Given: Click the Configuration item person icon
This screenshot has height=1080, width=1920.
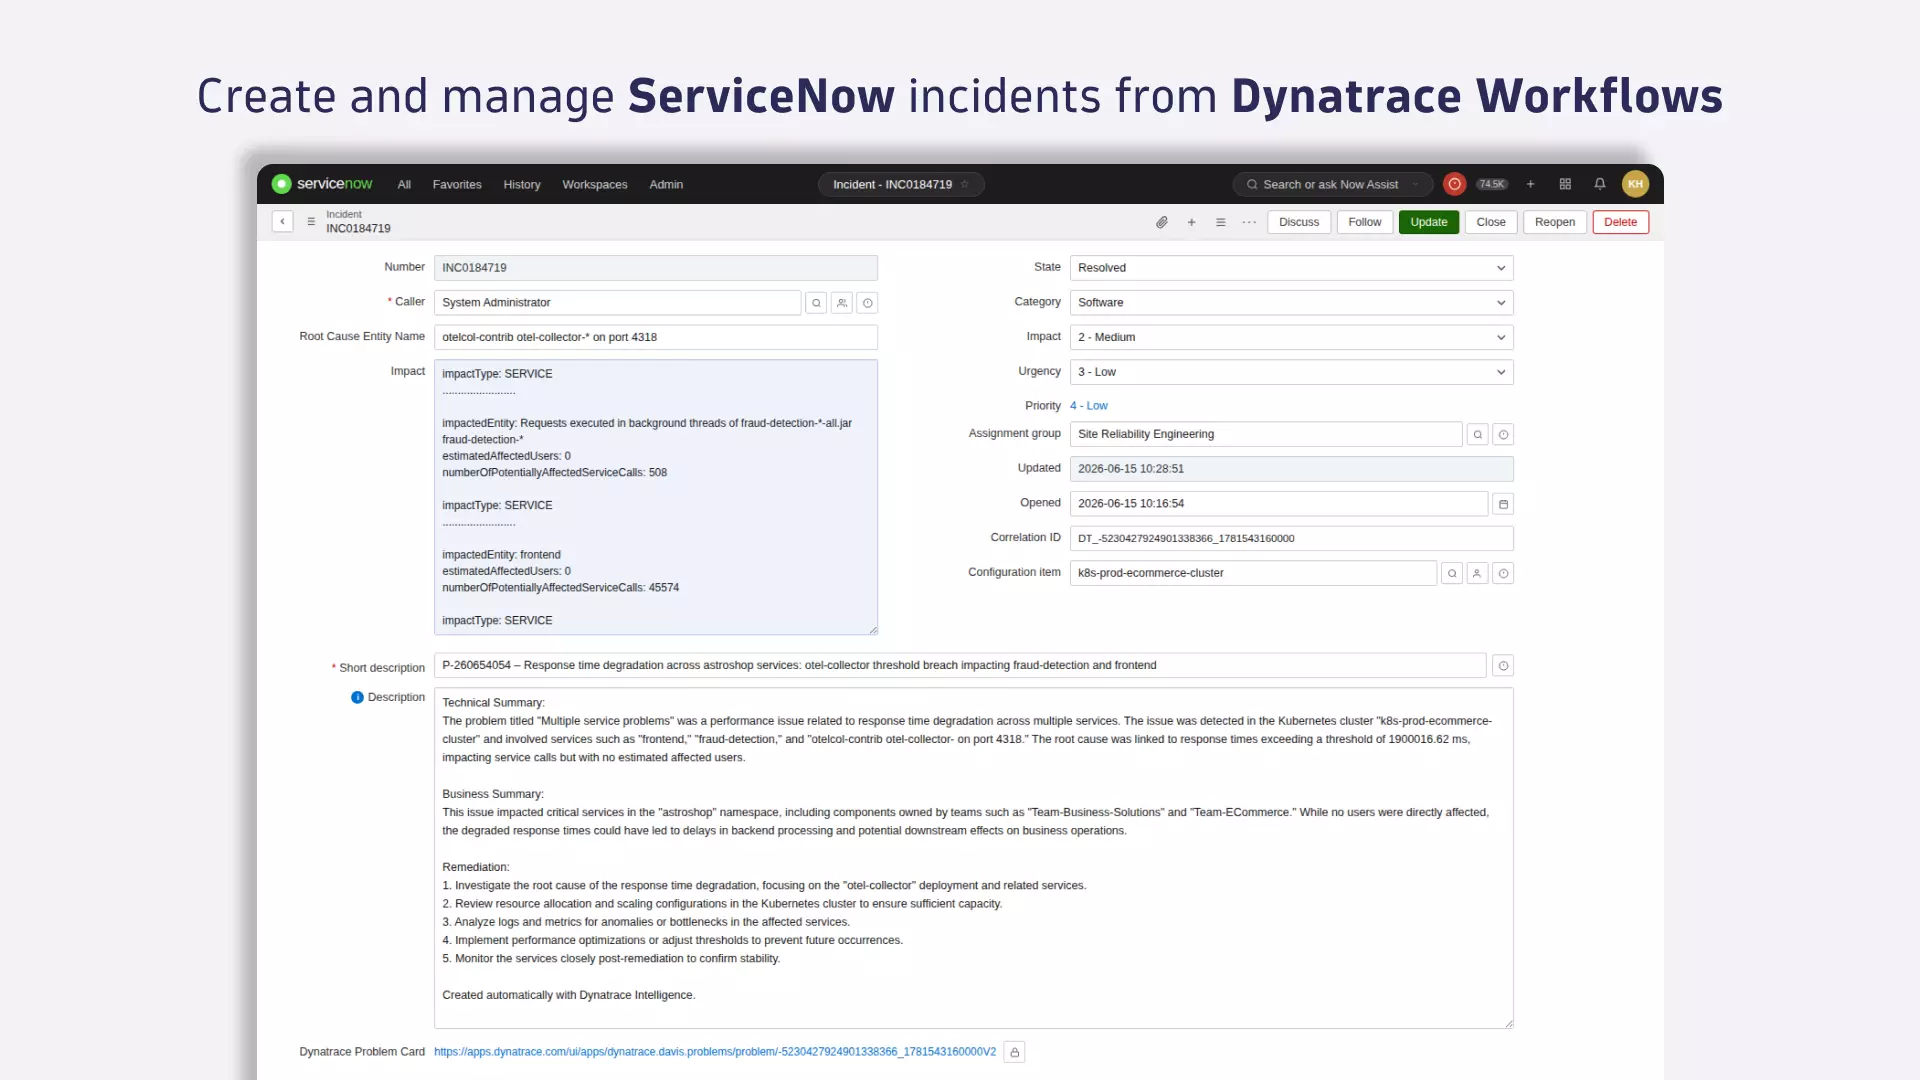Looking at the screenshot, I should (1477, 573).
